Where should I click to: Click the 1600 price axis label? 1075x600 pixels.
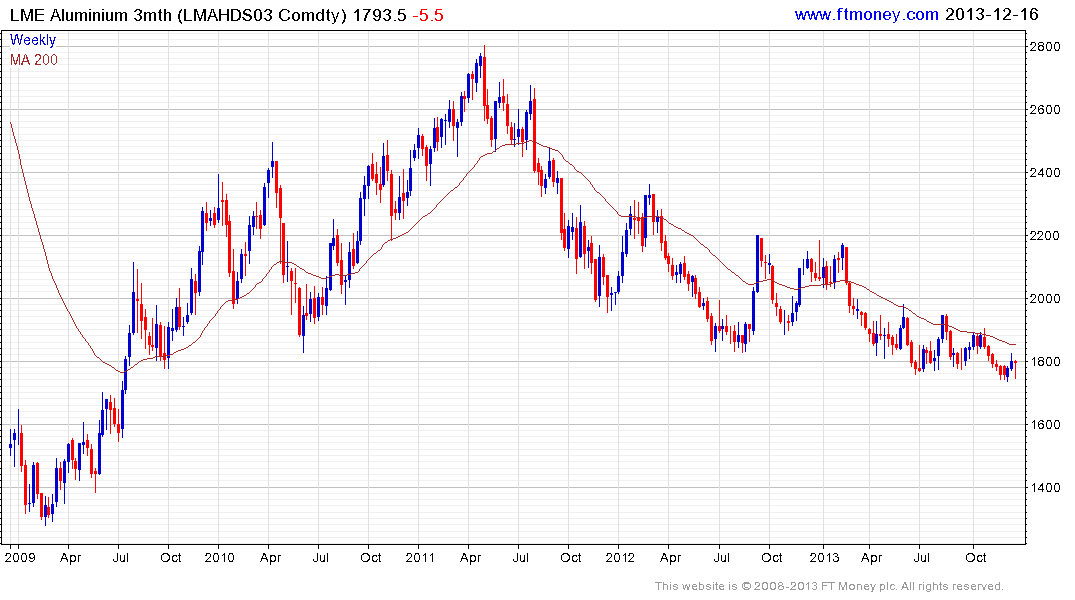pos(1044,425)
